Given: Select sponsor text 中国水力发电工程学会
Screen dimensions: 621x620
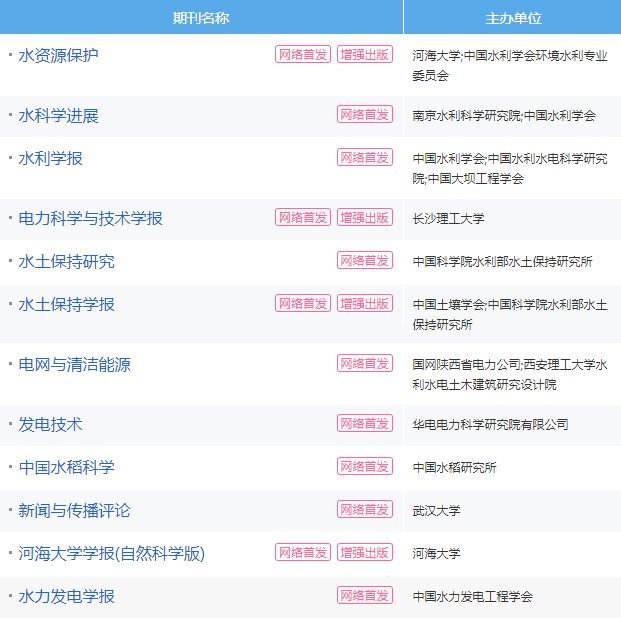Looking at the screenshot, I should pyautogui.click(x=472, y=596).
